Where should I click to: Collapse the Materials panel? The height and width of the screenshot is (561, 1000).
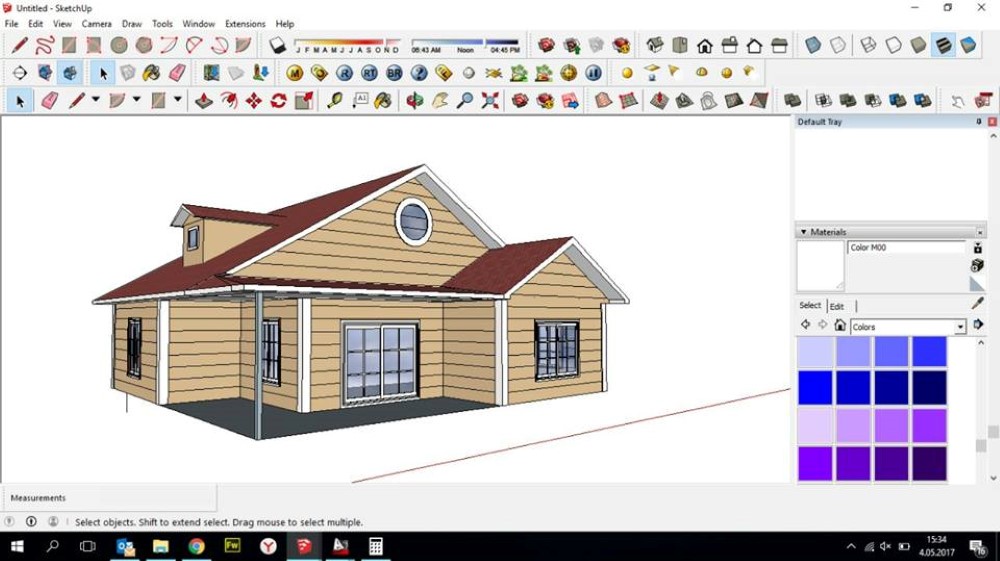pos(804,232)
